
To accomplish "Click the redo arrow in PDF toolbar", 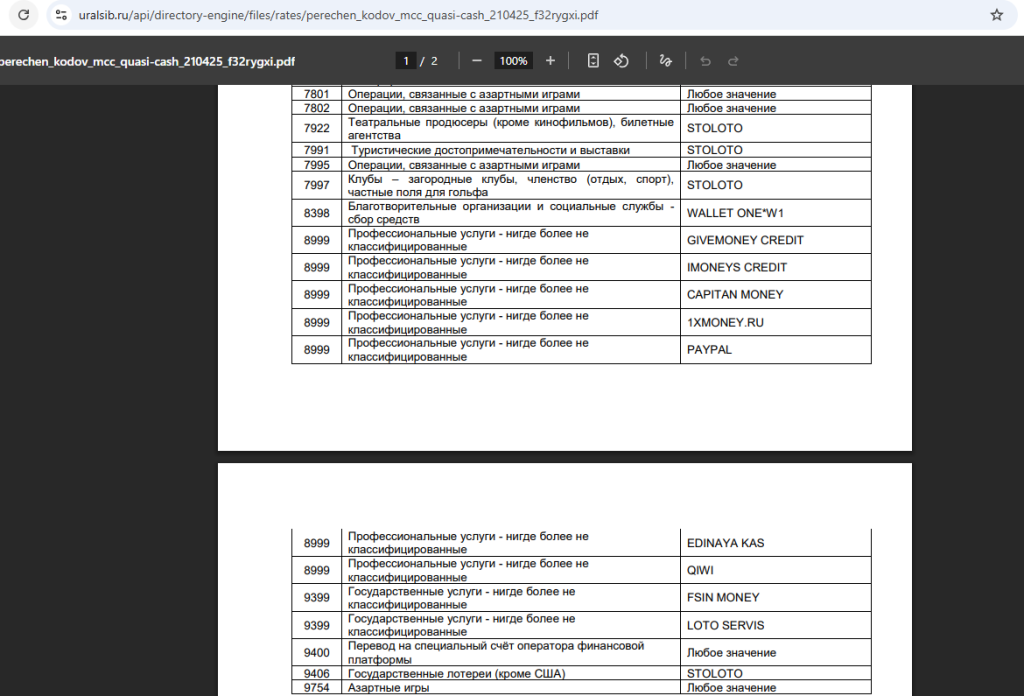I will click(733, 61).
